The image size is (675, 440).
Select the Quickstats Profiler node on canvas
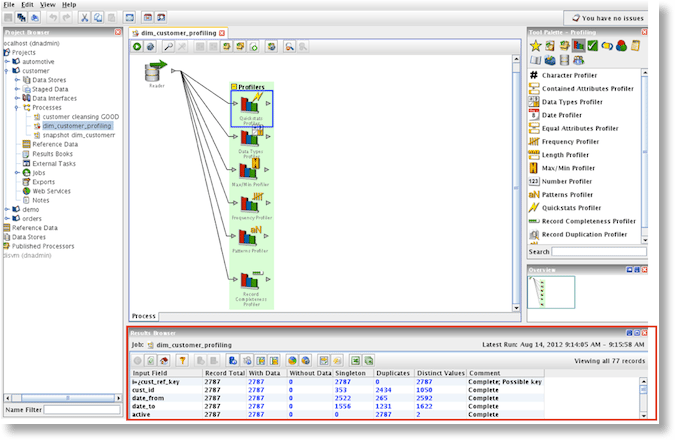[x=251, y=108]
